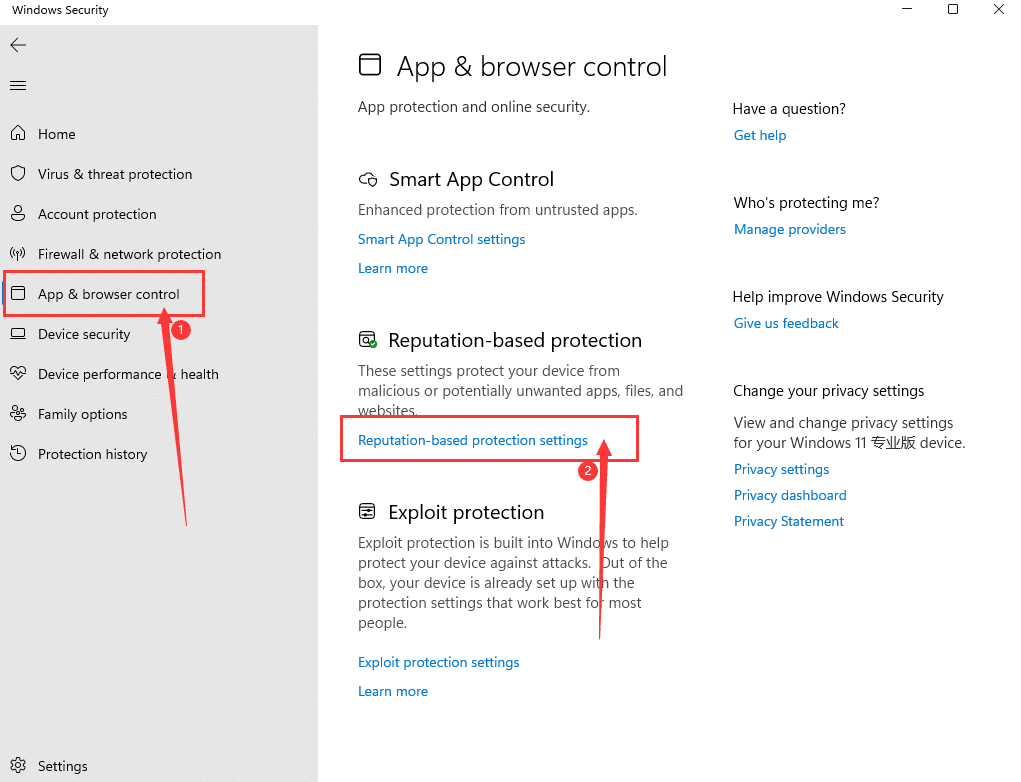Open Smart App Control settings link
Screen dimensions: 1021x782
[x=441, y=239]
